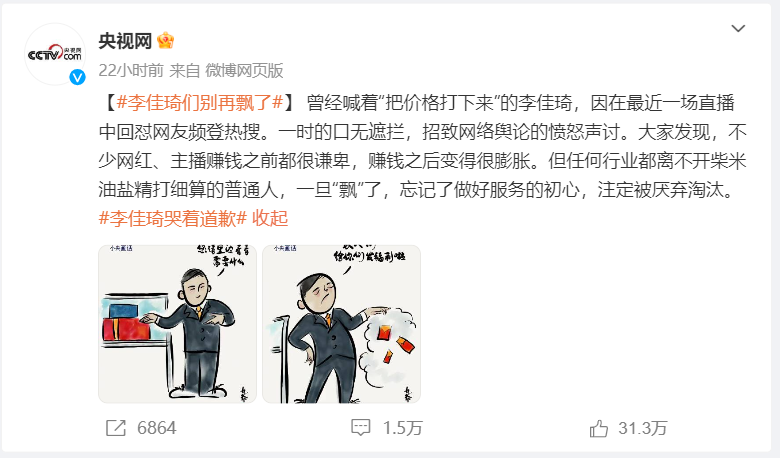Click the gold crown badge beside 央视网
Image resolution: width=780 pixels, height=458 pixels.
(x=166, y=41)
